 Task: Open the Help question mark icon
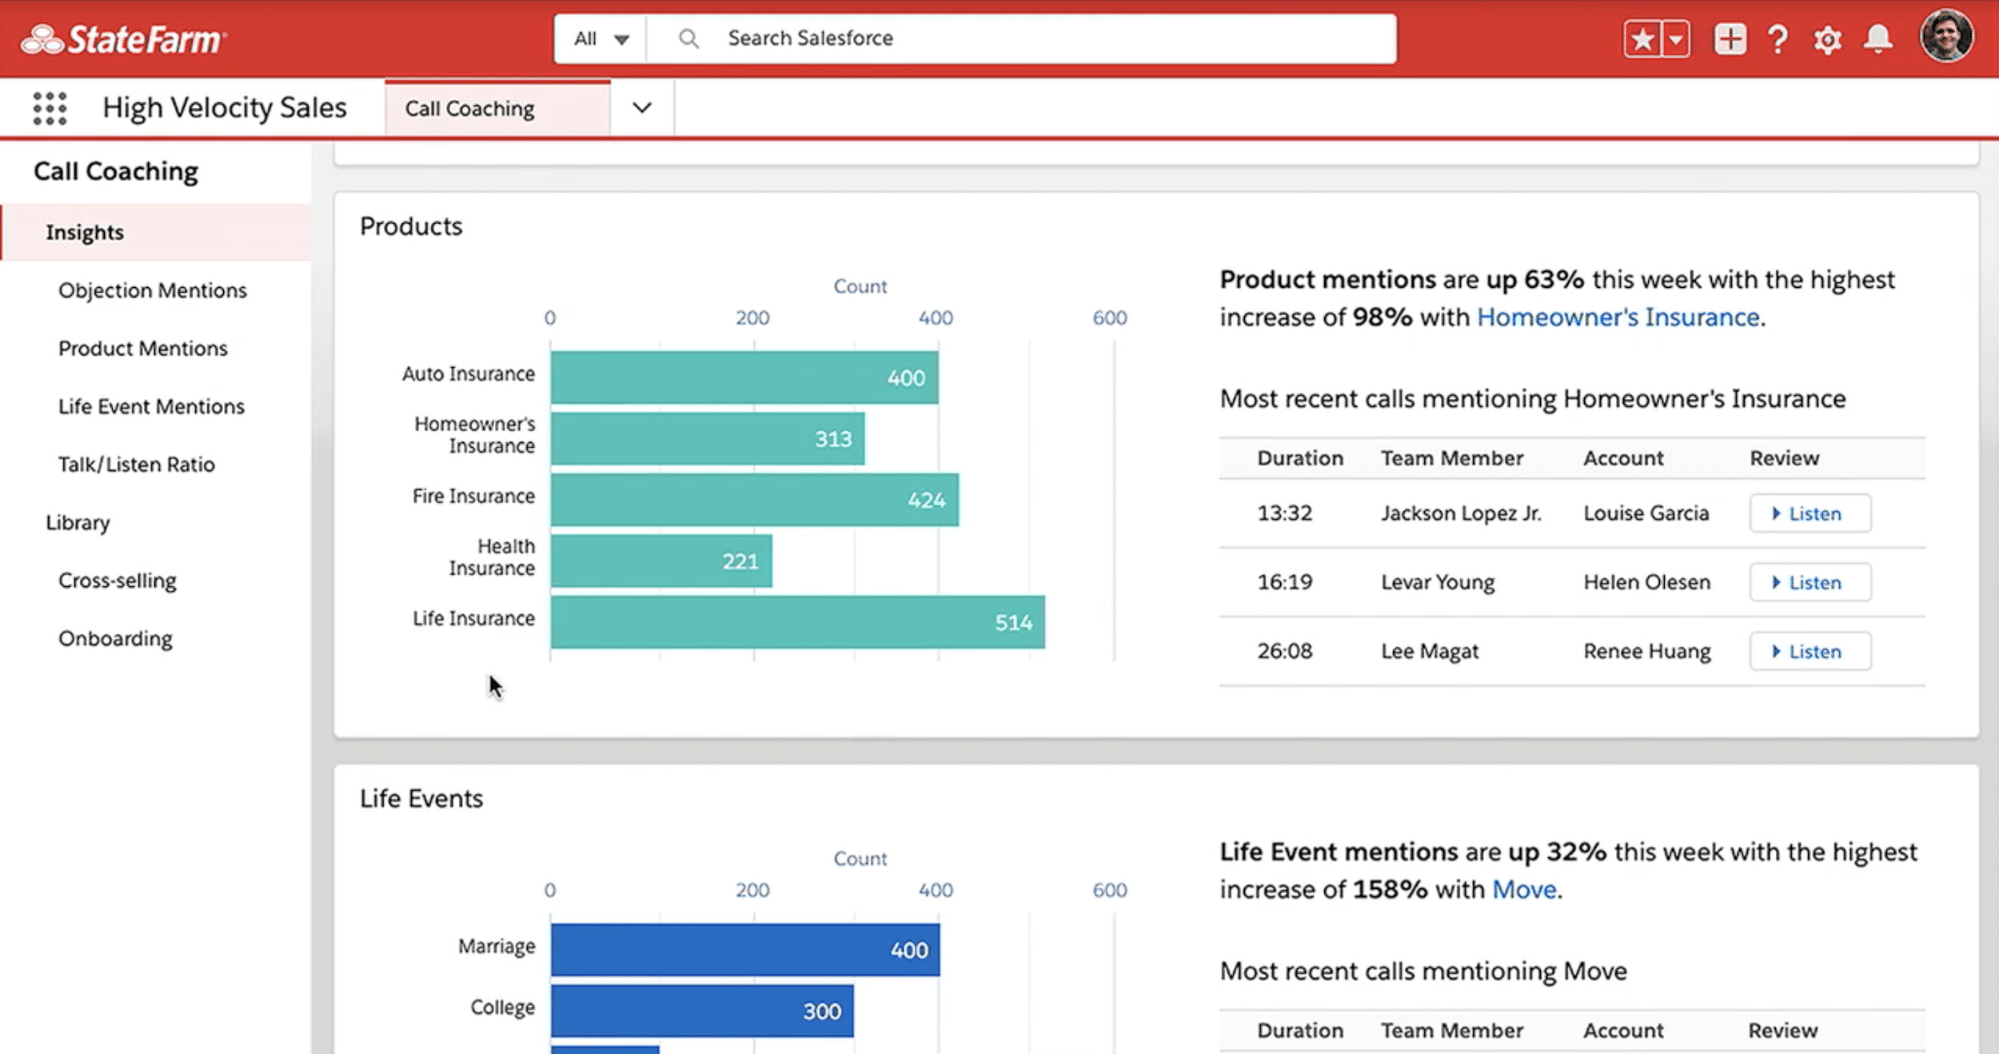click(1778, 38)
